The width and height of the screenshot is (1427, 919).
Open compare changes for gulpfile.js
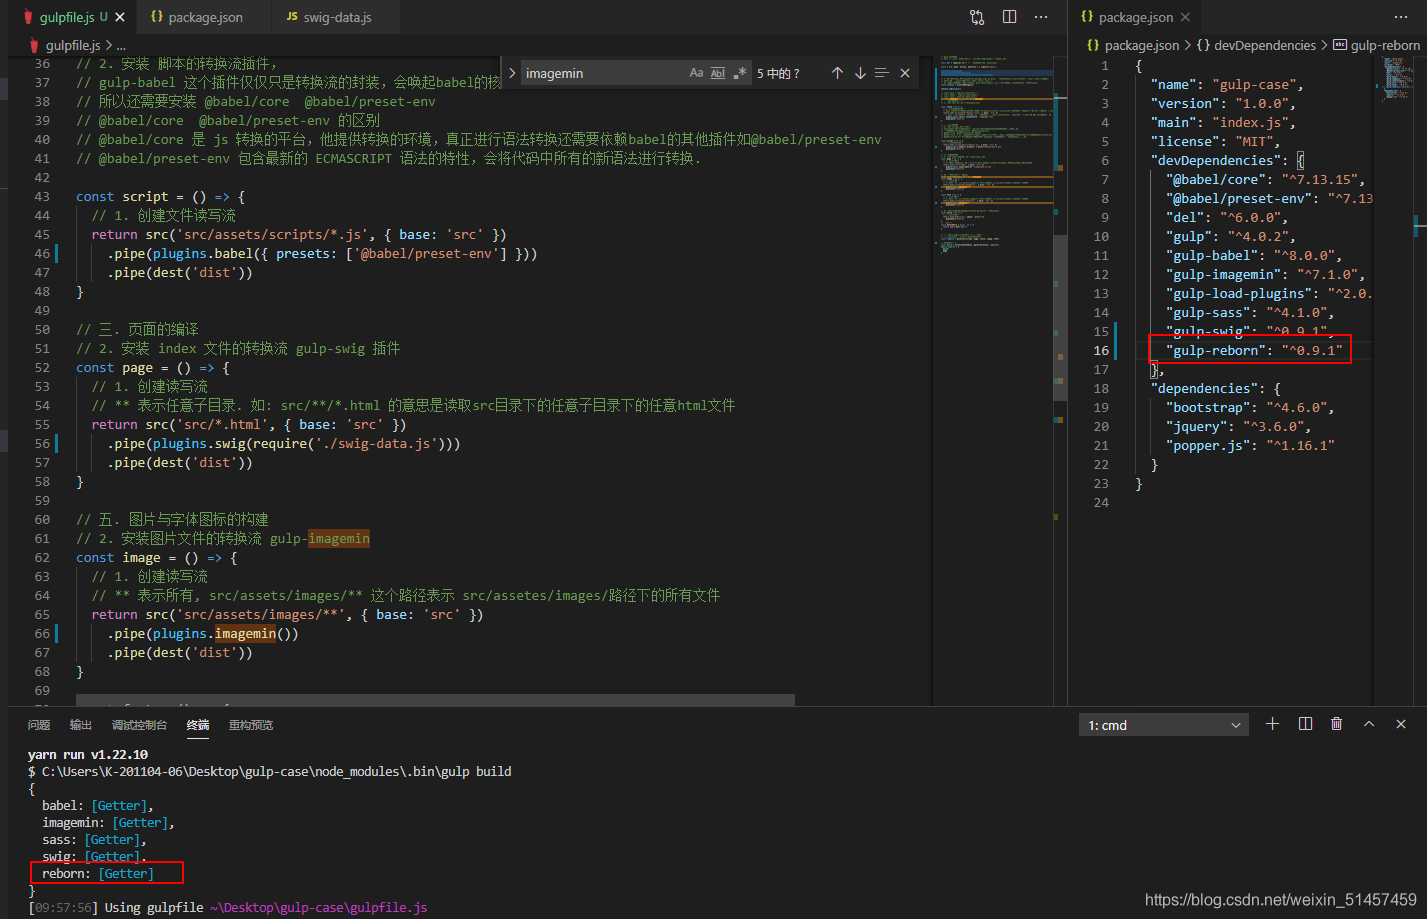pos(977,17)
